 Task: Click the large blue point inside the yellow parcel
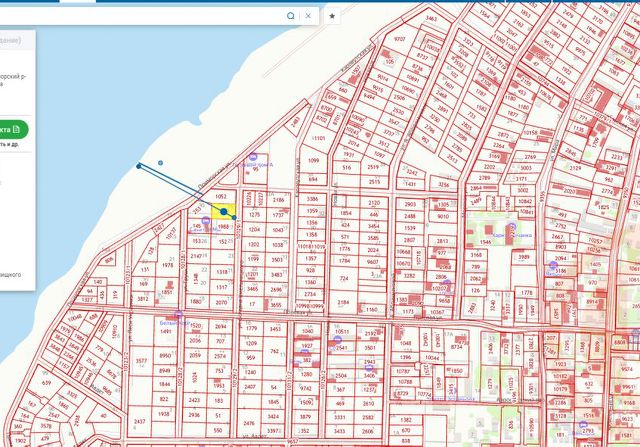pos(224,211)
